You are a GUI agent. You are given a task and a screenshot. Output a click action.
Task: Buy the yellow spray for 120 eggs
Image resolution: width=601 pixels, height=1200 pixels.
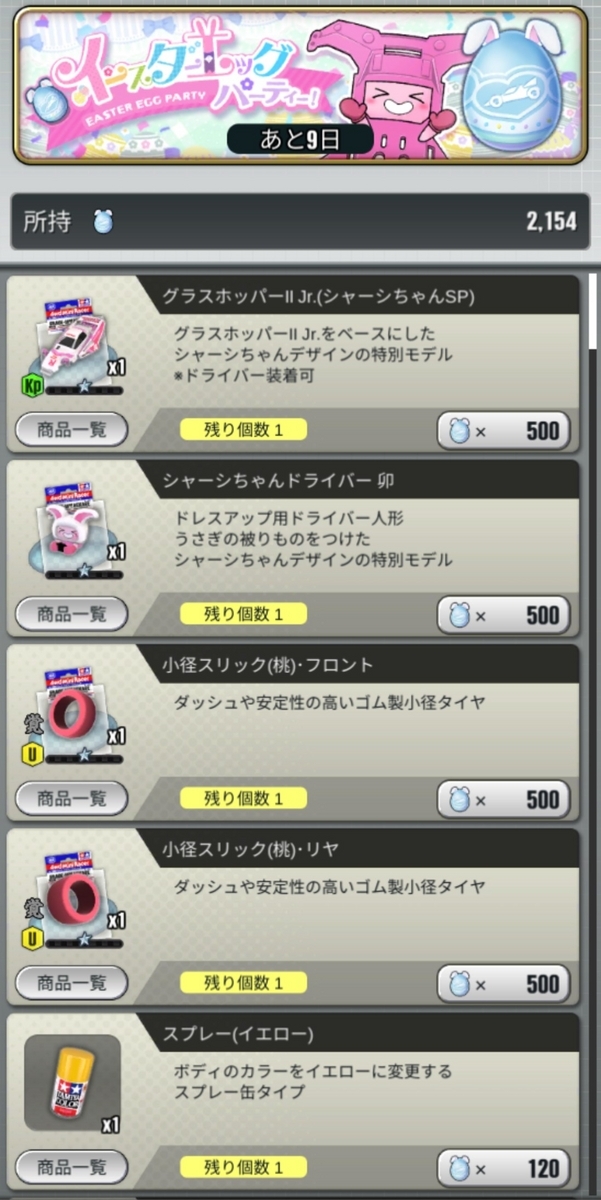pos(504,1168)
